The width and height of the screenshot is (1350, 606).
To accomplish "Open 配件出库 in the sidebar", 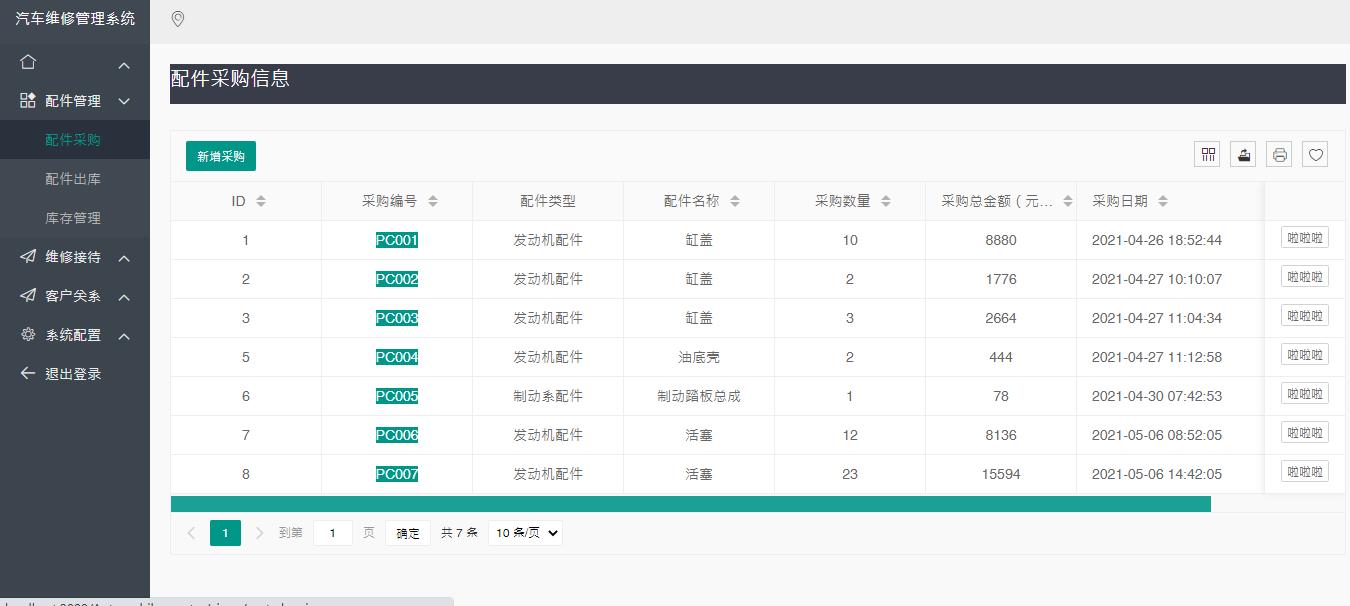I will click(x=73, y=179).
